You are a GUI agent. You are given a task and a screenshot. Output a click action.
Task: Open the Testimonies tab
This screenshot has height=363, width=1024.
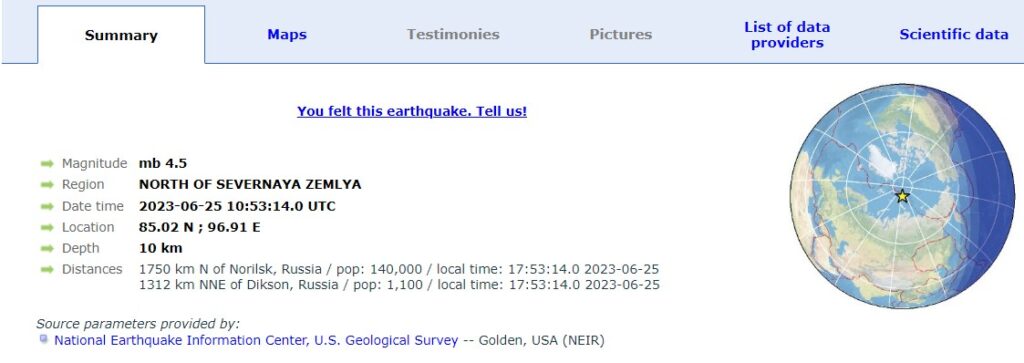pyautogui.click(x=453, y=35)
